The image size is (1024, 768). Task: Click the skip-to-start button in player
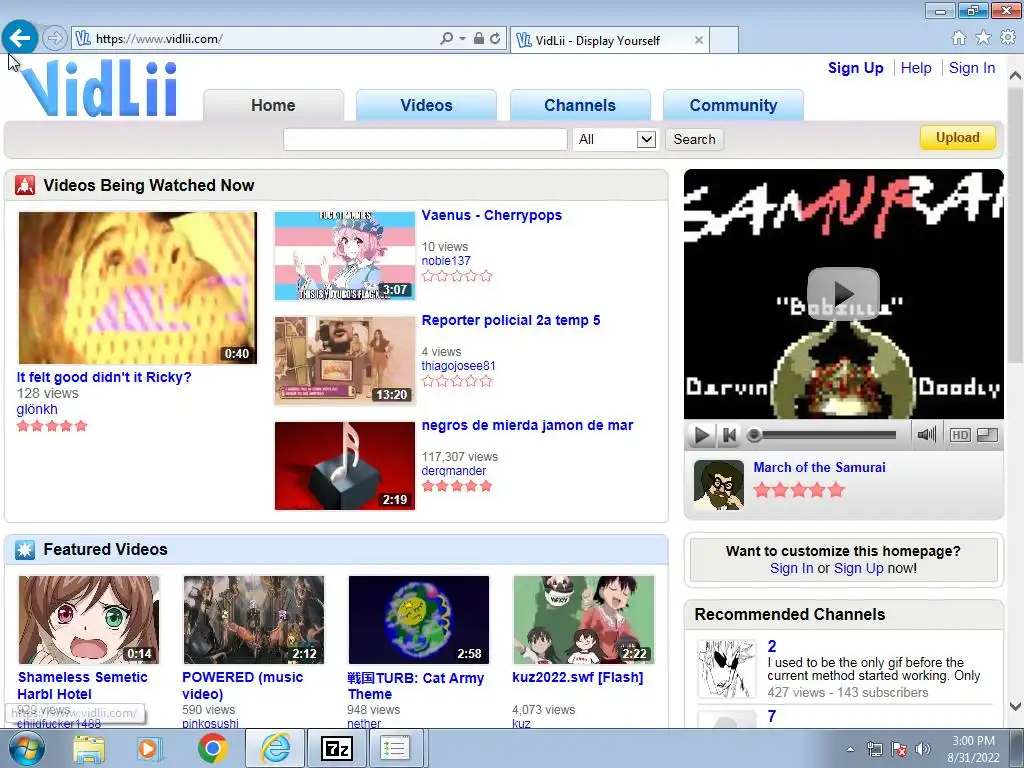point(729,435)
